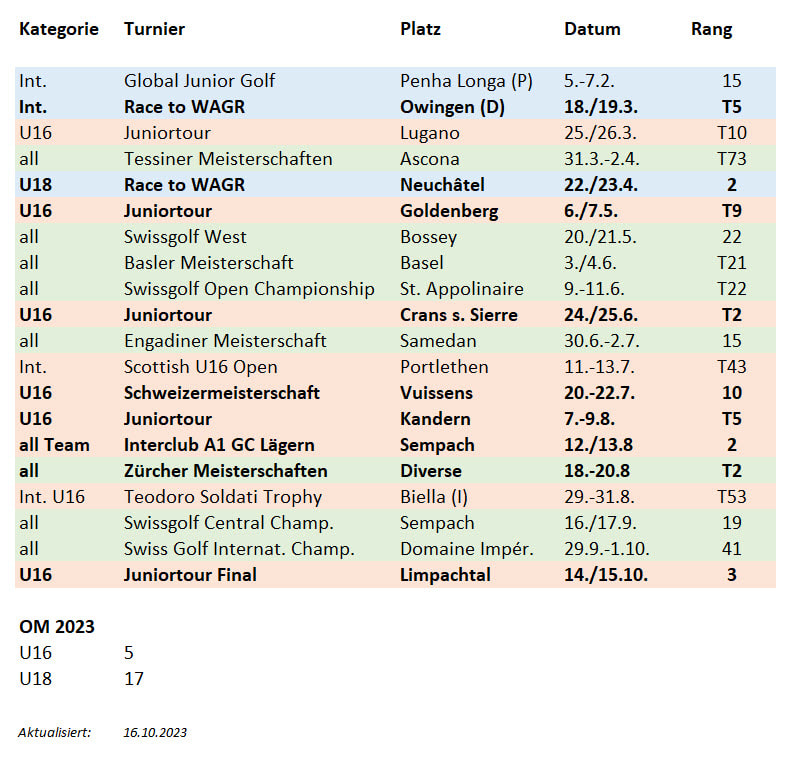Click the Domaine Impér. location cell

[467, 549]
